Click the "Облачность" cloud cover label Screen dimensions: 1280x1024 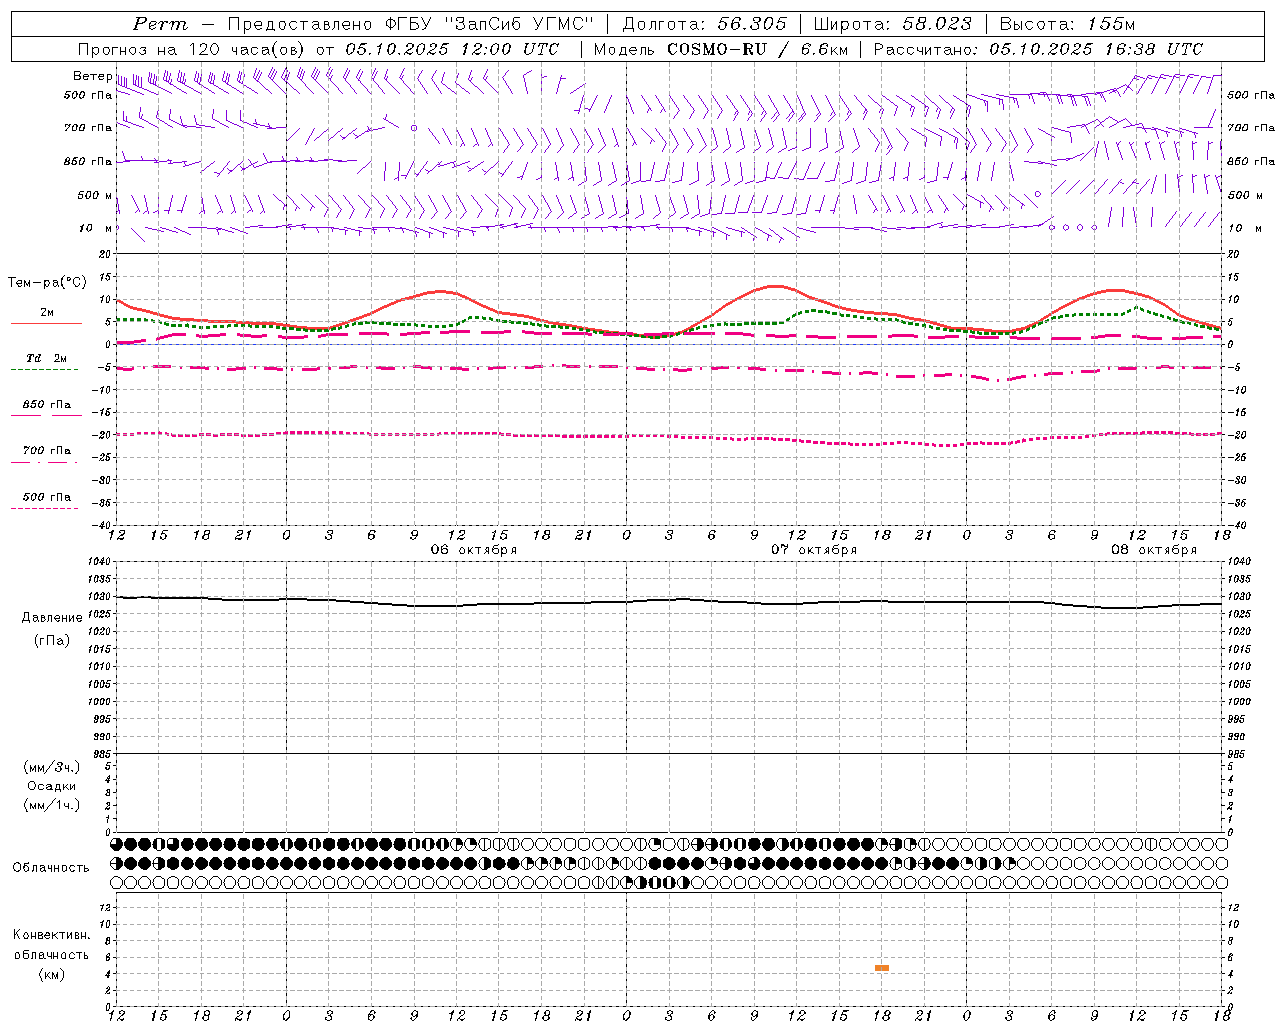[x=51, y=867]
